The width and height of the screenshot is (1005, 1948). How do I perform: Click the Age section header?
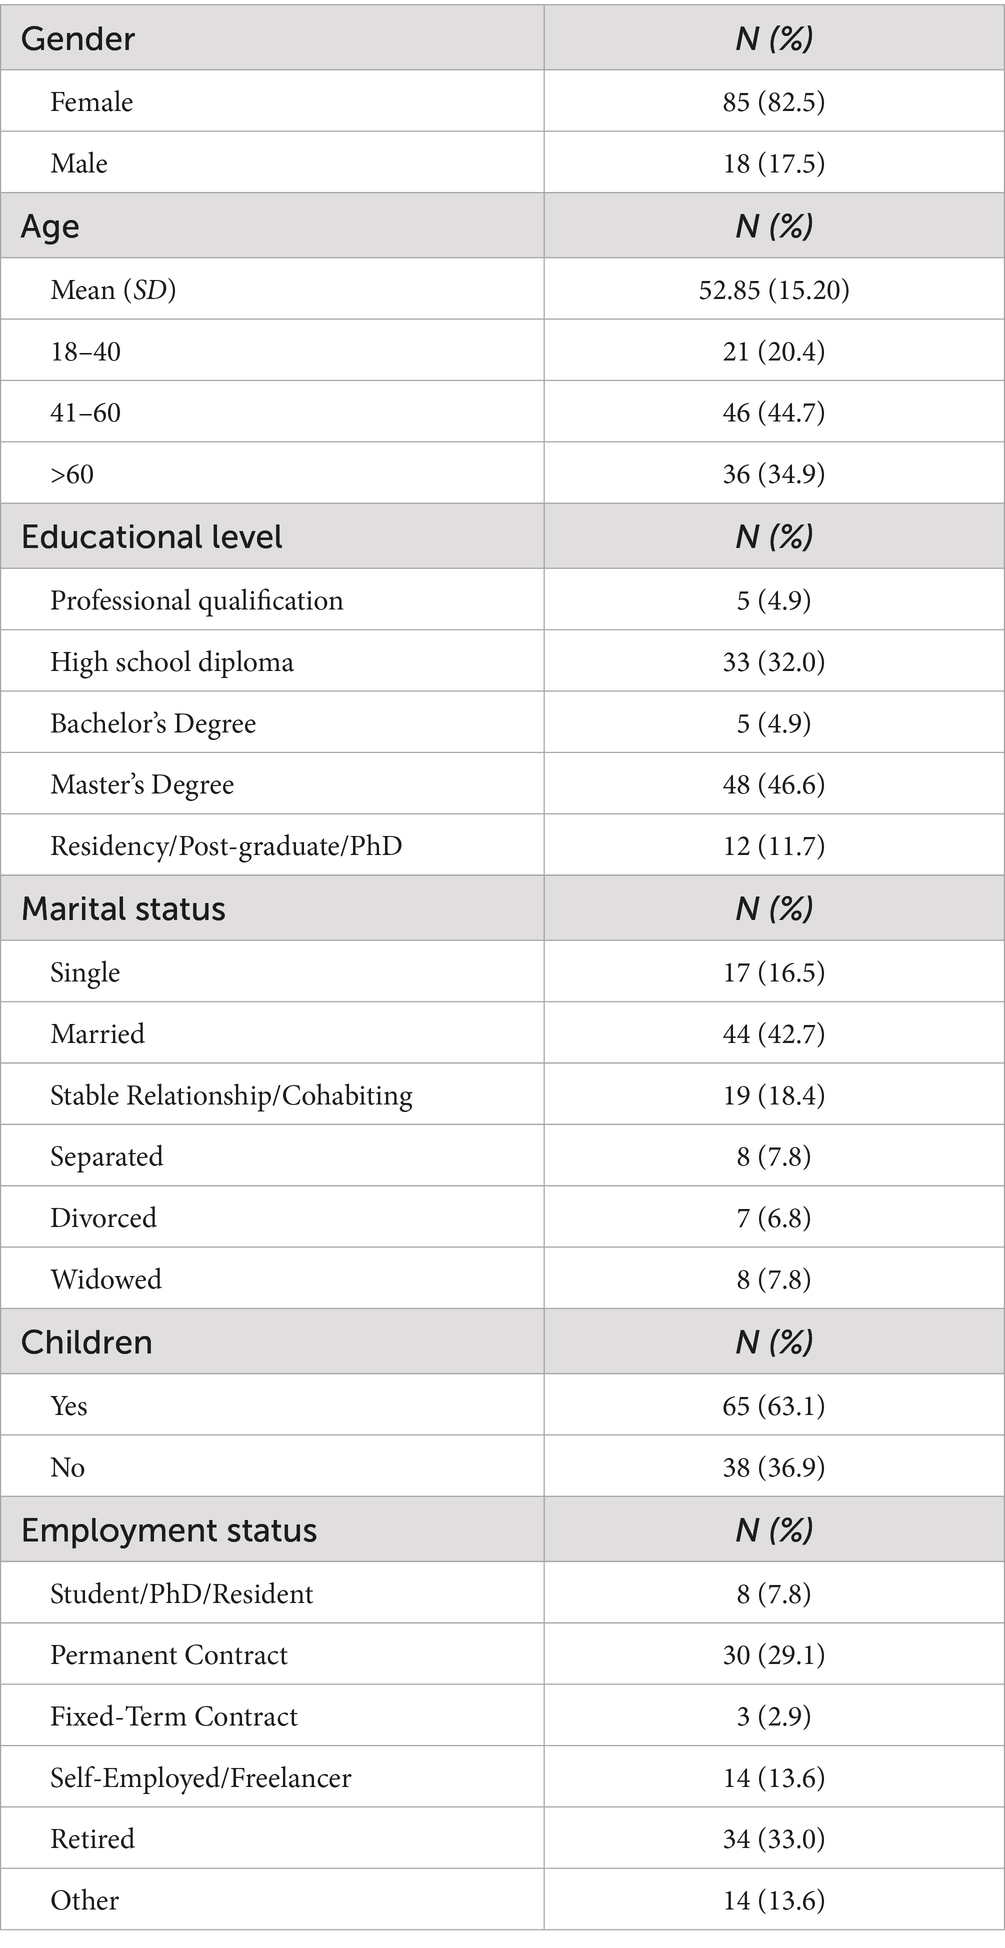coord(50,227)
